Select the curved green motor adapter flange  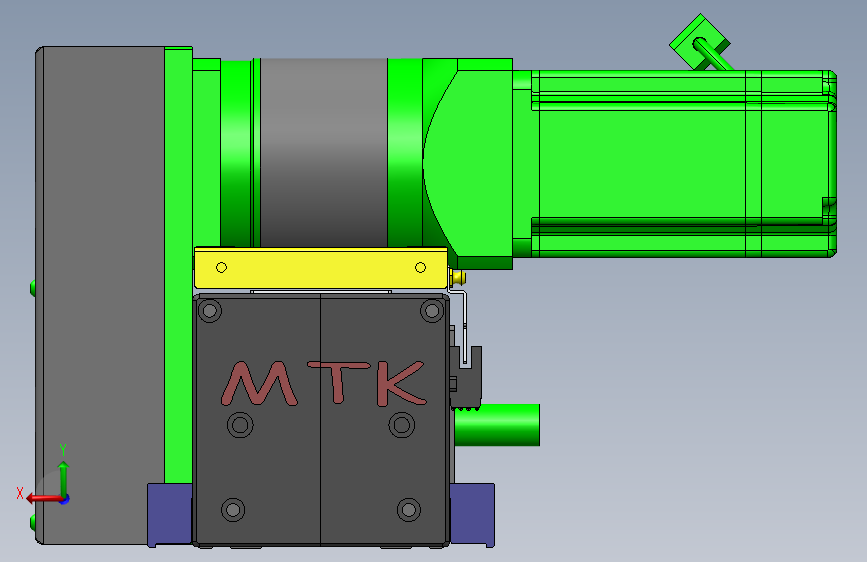click(467, 164)
